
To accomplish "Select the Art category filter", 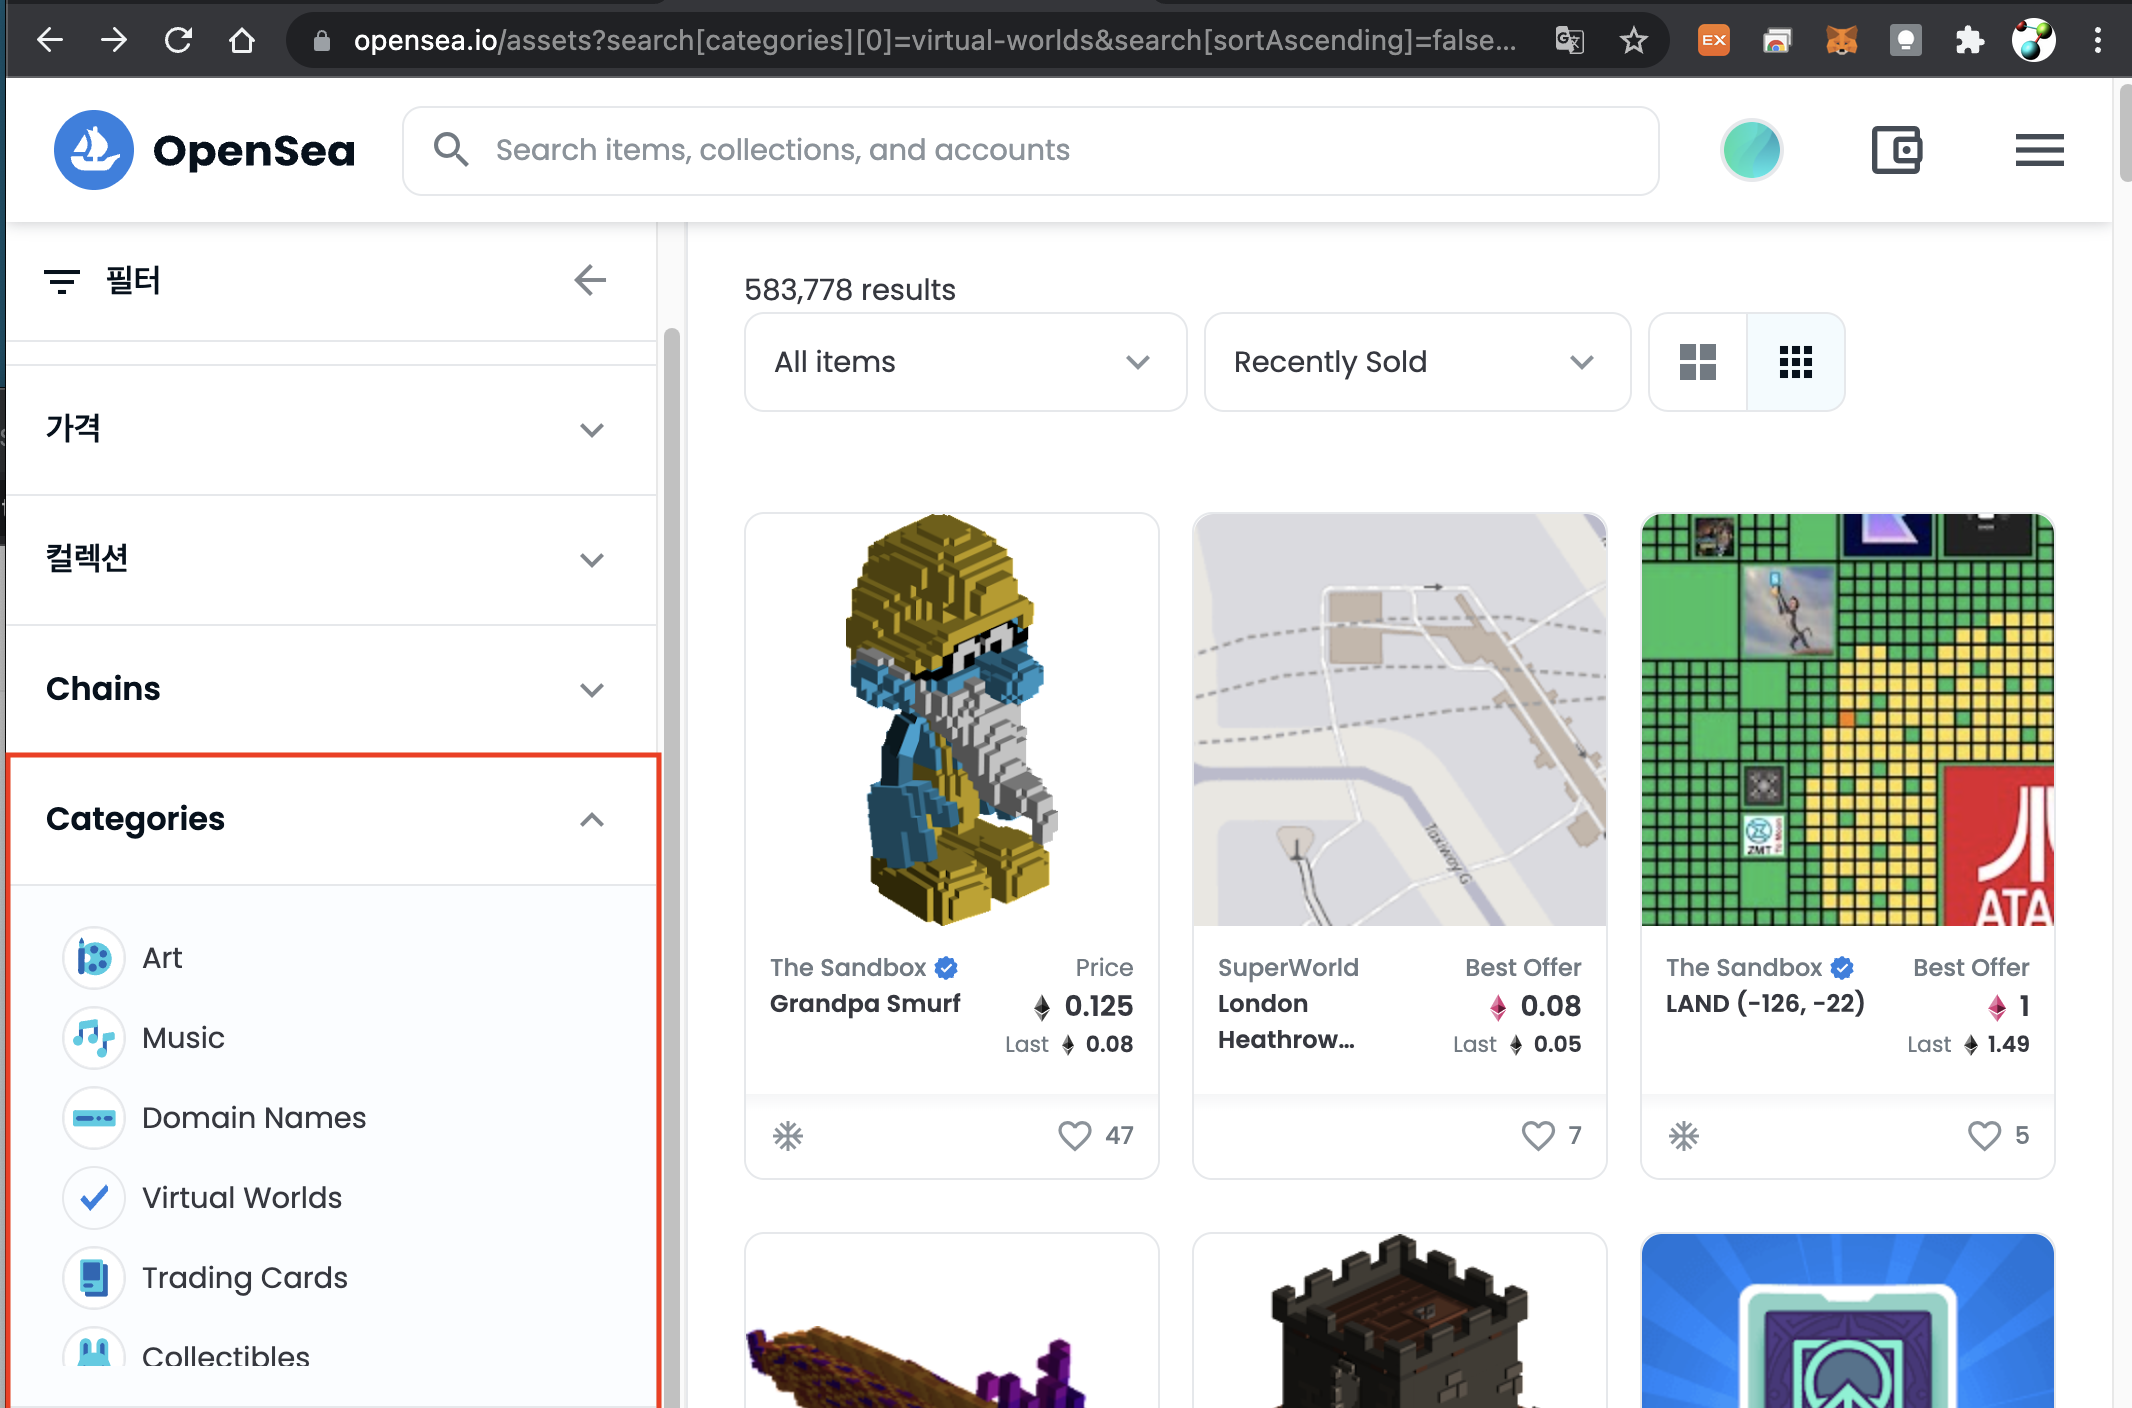I will (x=162, y=958).
